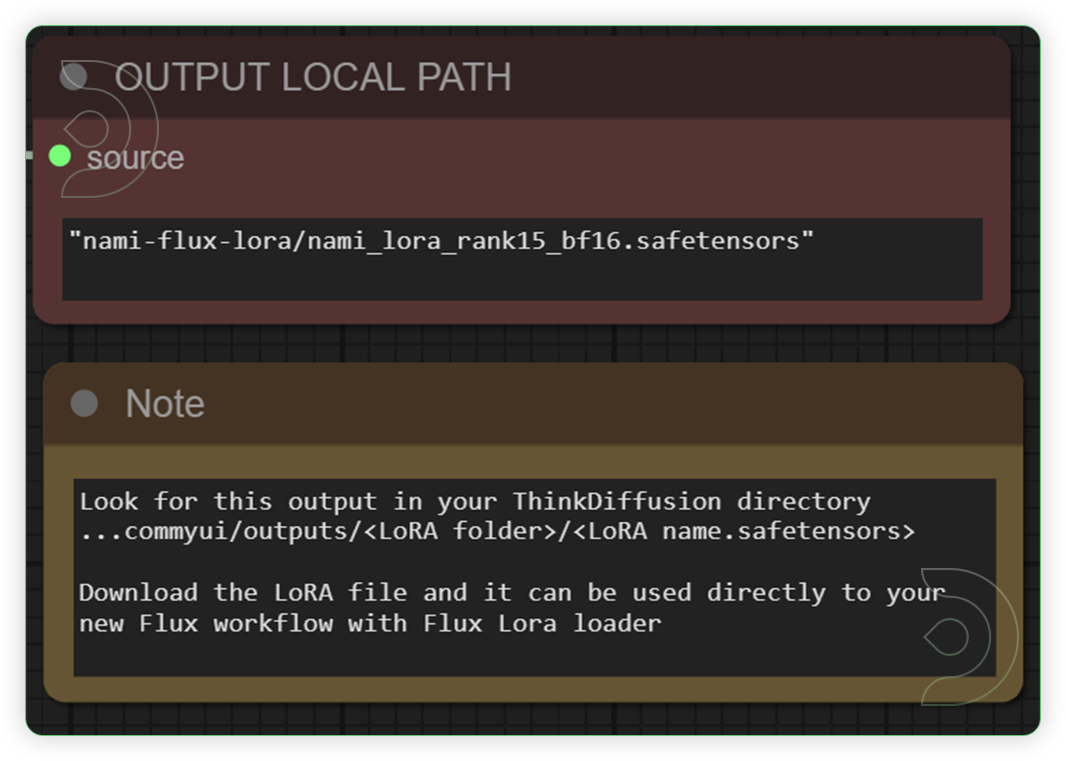This screenshot has height=761, width=1066.
Task: Toggle the green source connection point
Action: click(x=59, y=156)
